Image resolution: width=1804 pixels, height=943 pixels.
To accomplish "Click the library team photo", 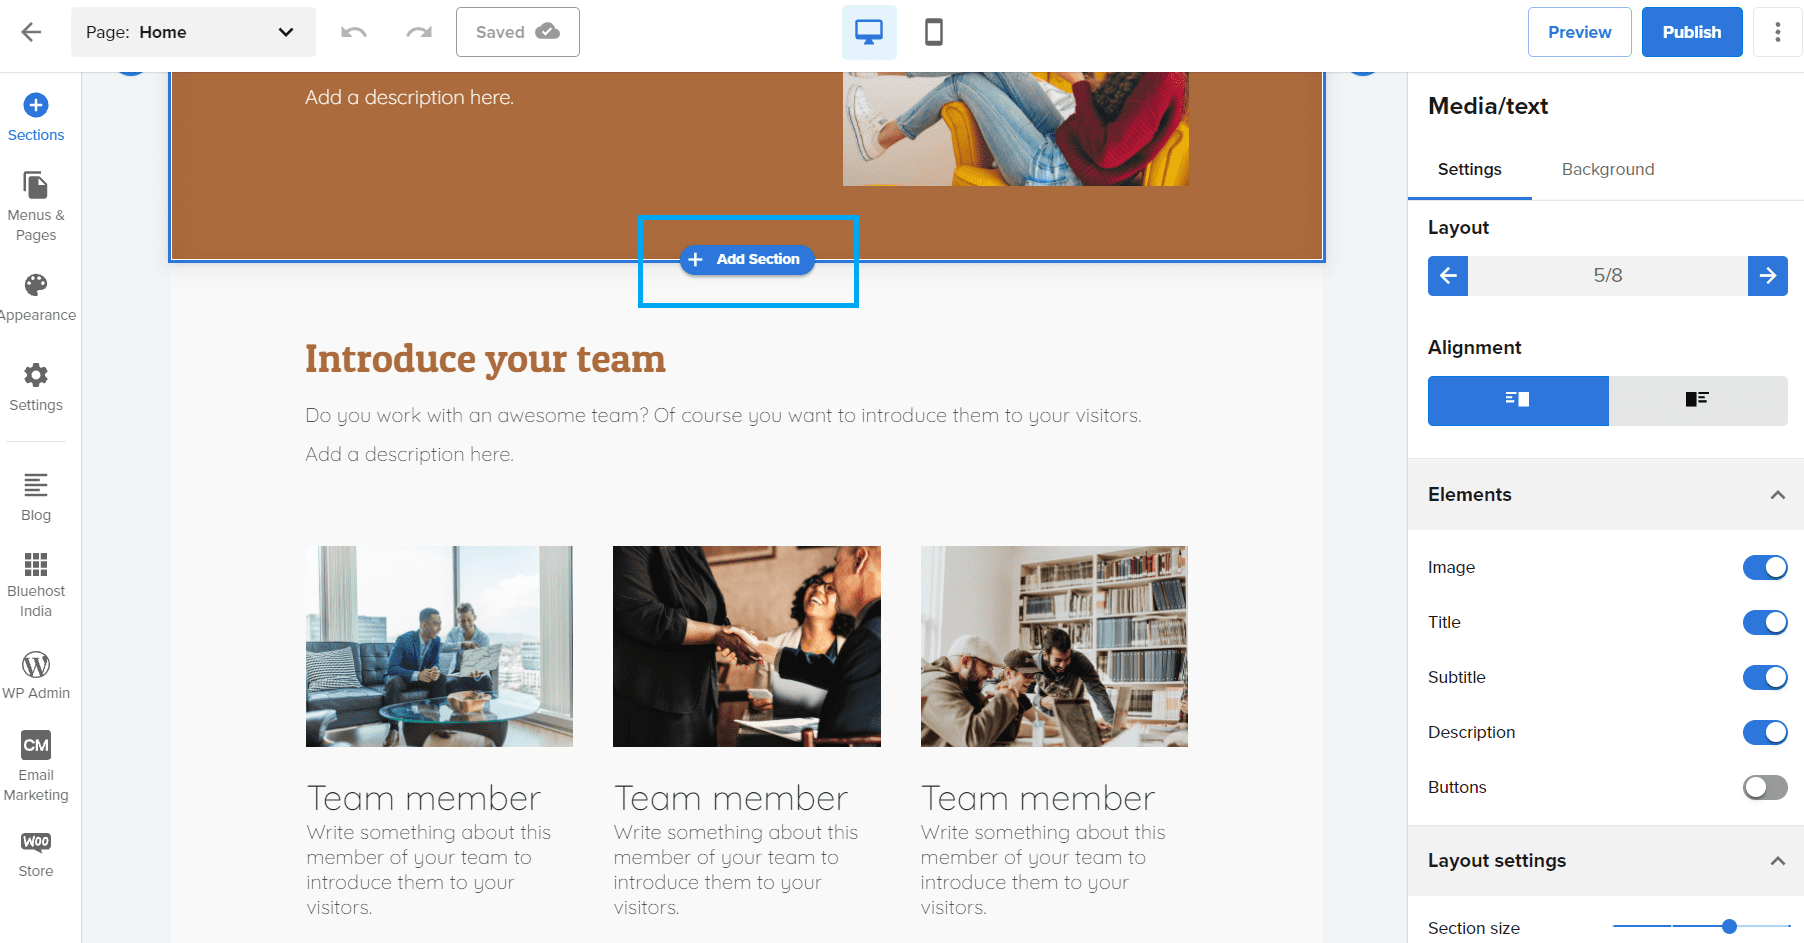I will pos(1054,646).
